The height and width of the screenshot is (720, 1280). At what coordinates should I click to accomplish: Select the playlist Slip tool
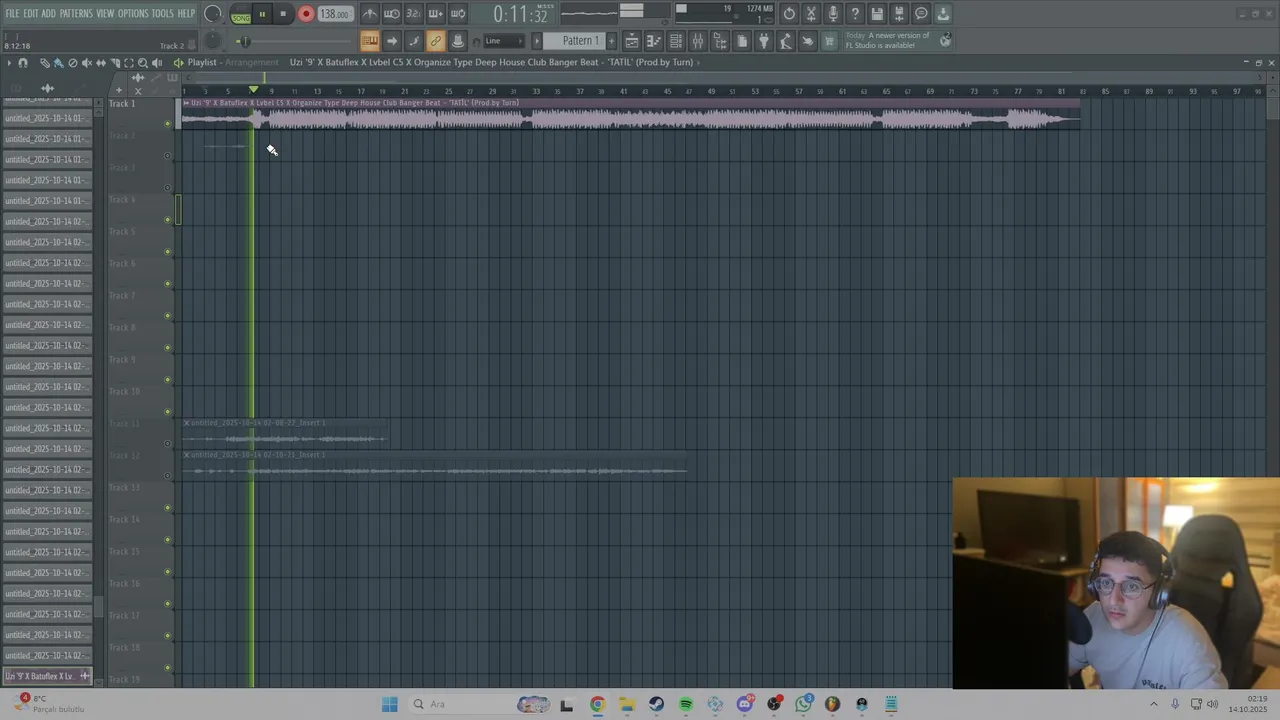(x=101, y=63)
